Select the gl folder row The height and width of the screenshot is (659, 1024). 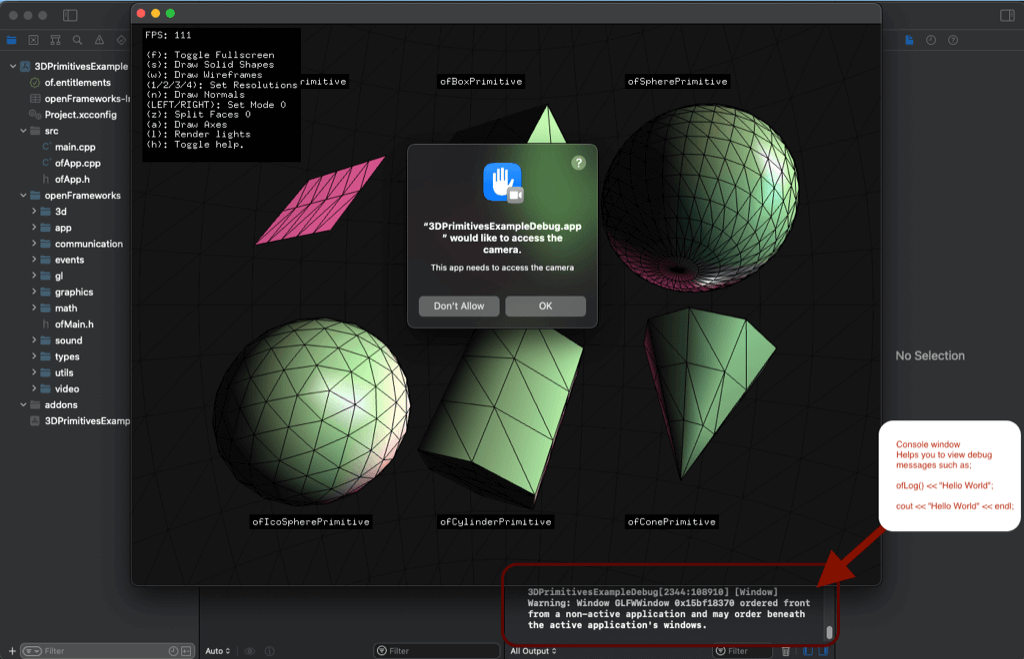(x=59, y=276)
